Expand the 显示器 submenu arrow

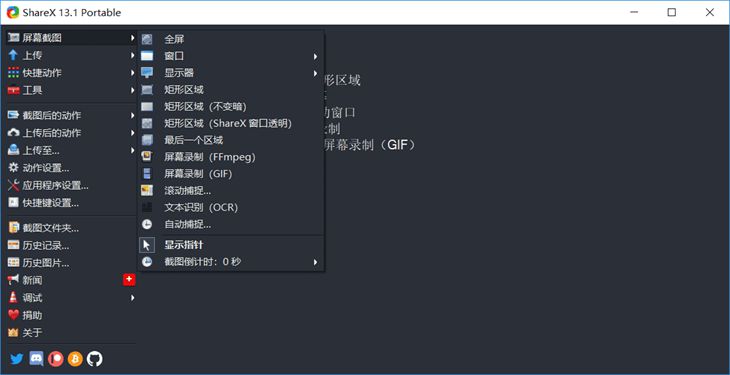pos(315,73)
